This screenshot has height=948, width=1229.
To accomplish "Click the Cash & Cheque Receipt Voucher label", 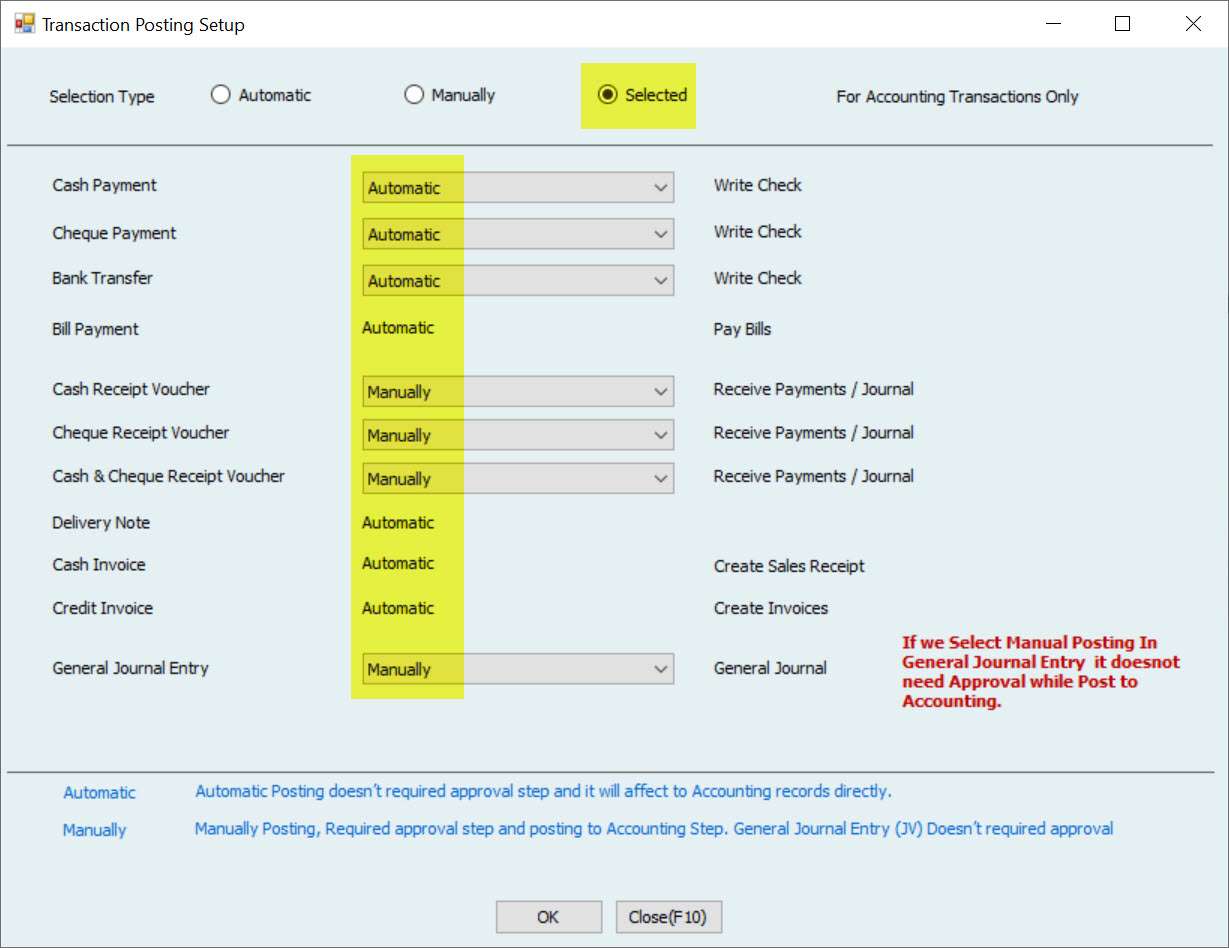I will pos(168,476).
